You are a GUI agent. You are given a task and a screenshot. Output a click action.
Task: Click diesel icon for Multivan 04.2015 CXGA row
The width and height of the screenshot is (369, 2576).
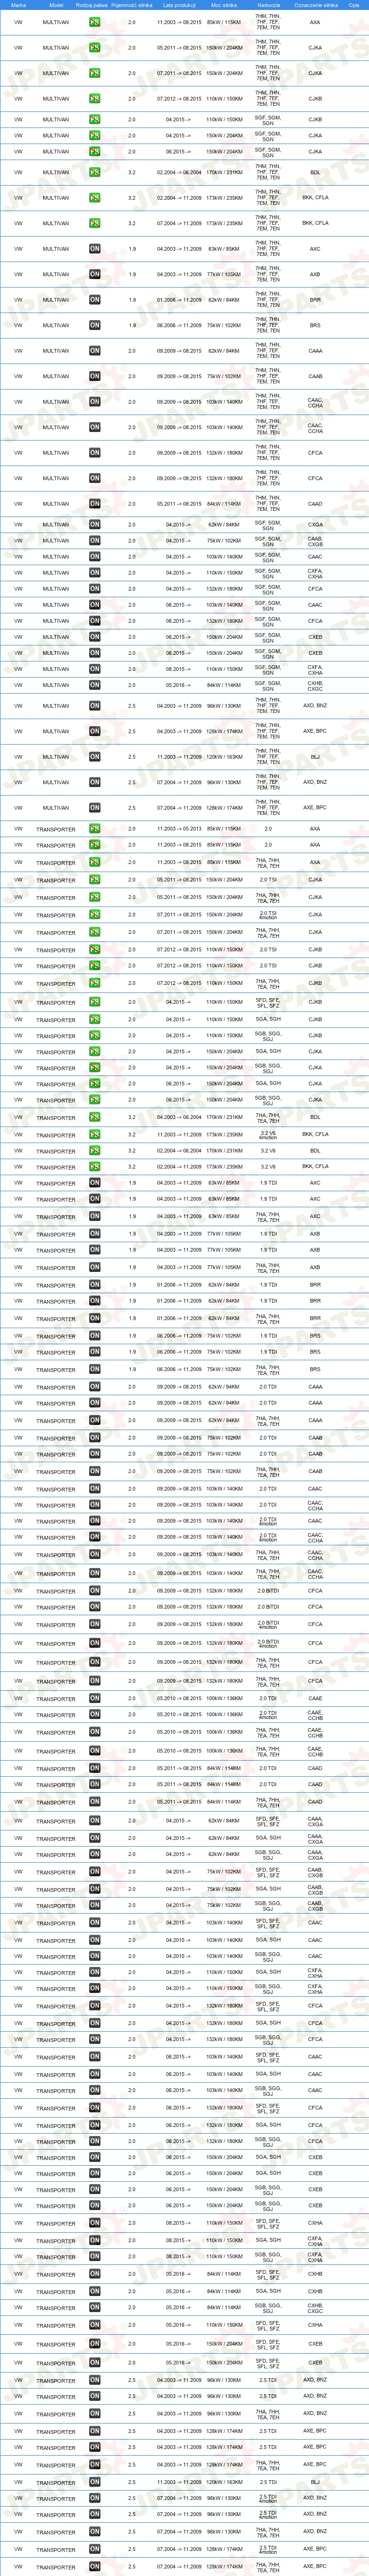pos(94,524)
